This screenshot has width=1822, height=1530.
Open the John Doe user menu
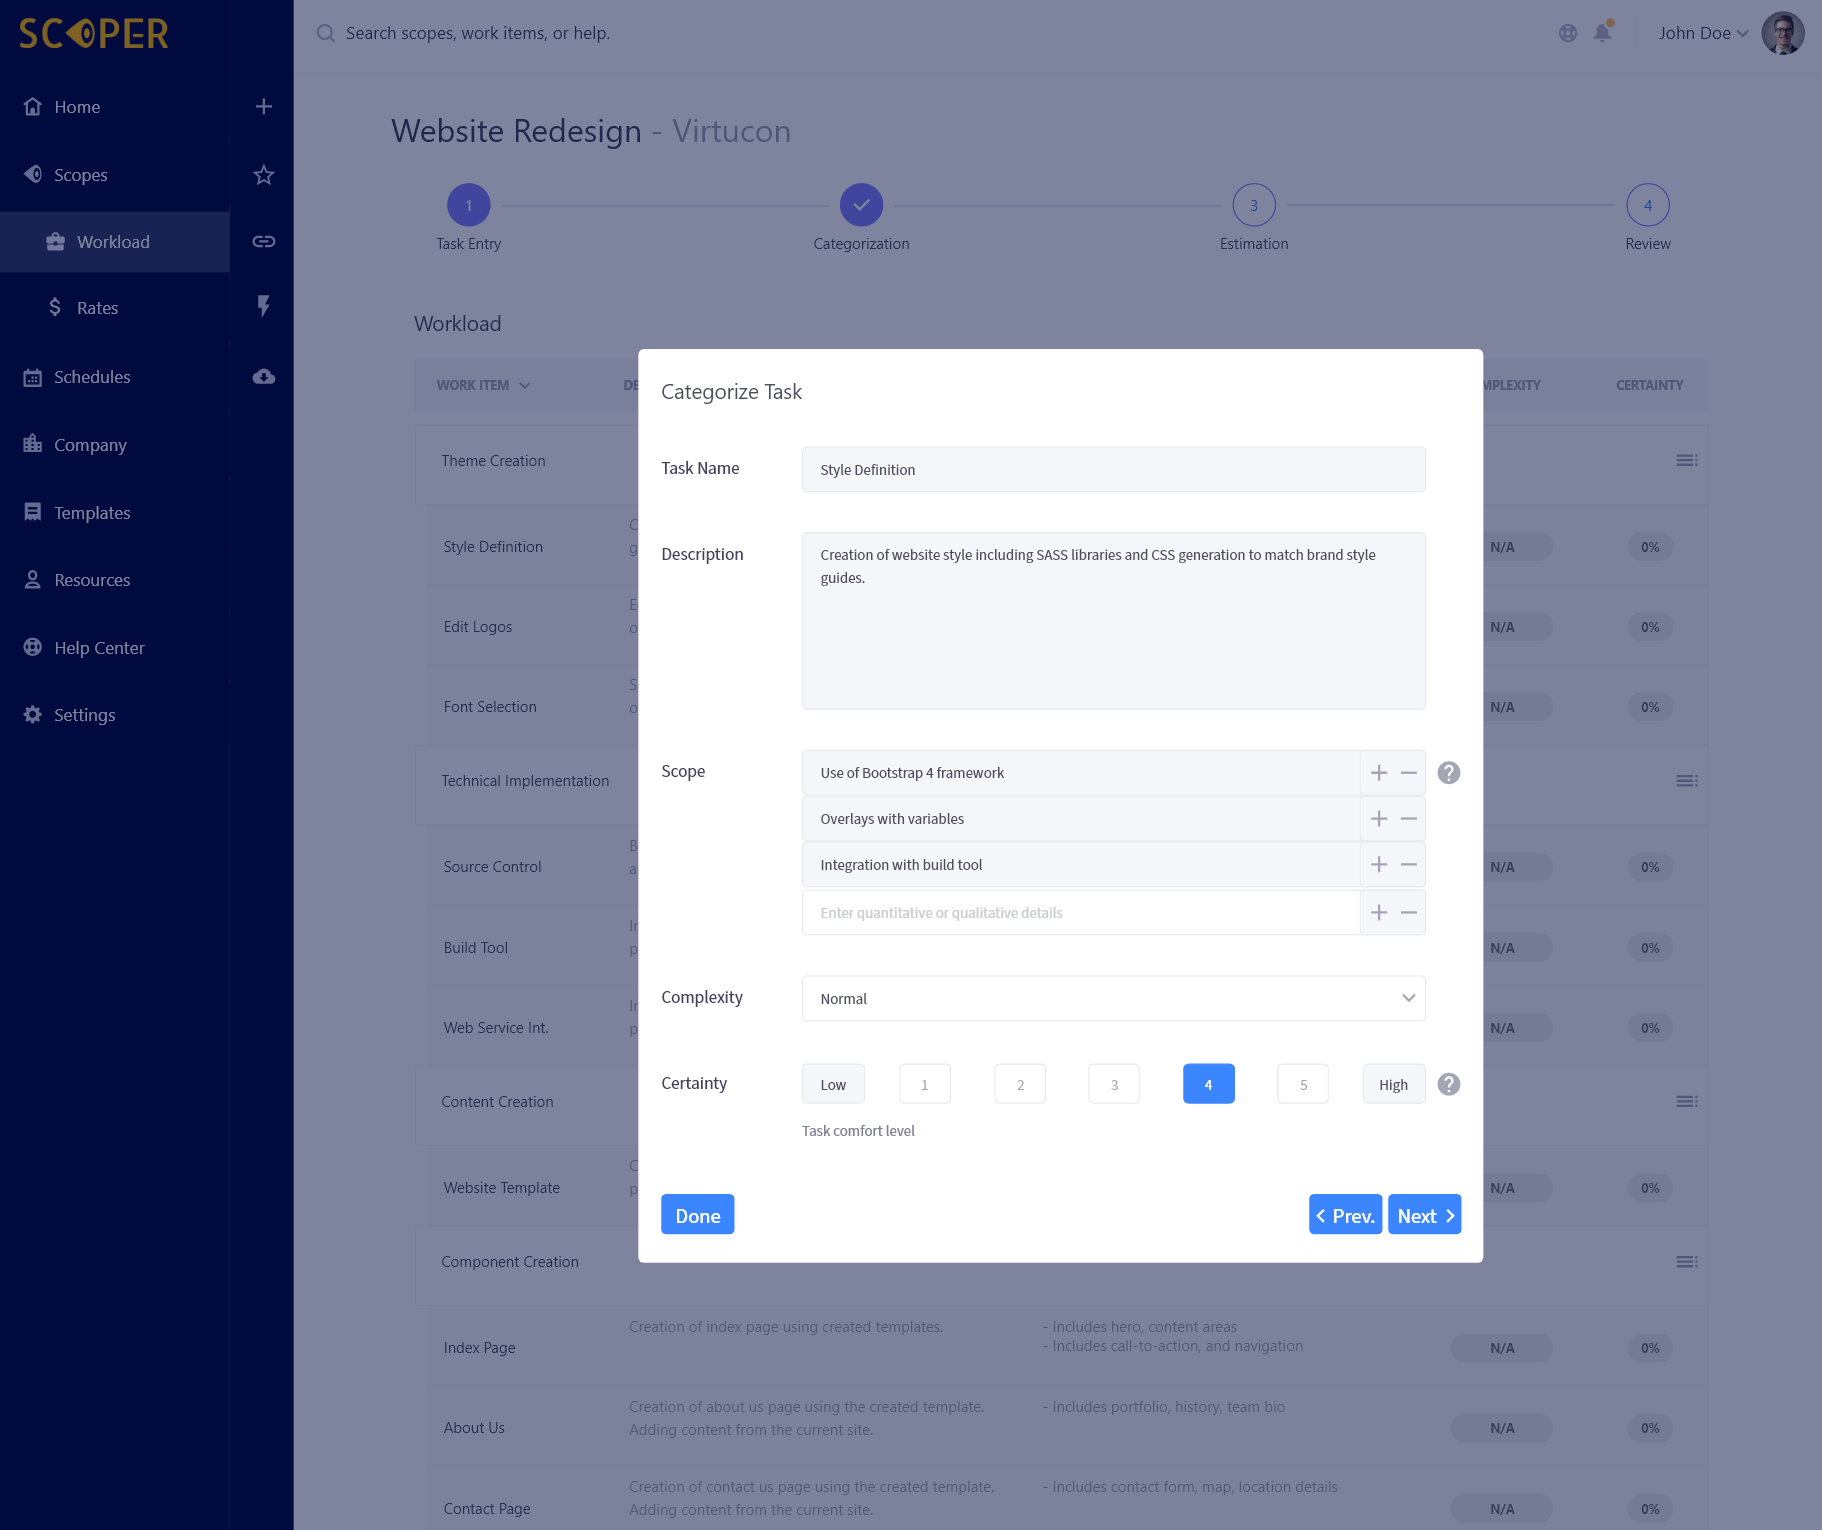[x=1703, y=33]
